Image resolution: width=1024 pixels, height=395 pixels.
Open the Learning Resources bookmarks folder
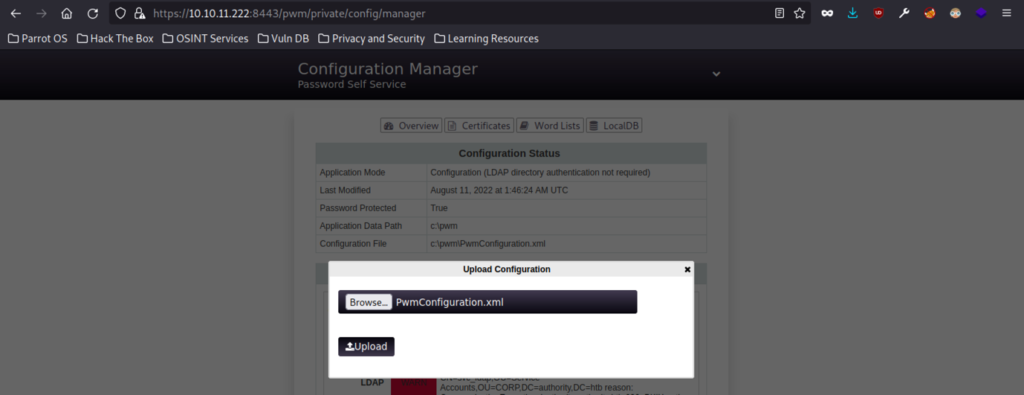point(486,39)
